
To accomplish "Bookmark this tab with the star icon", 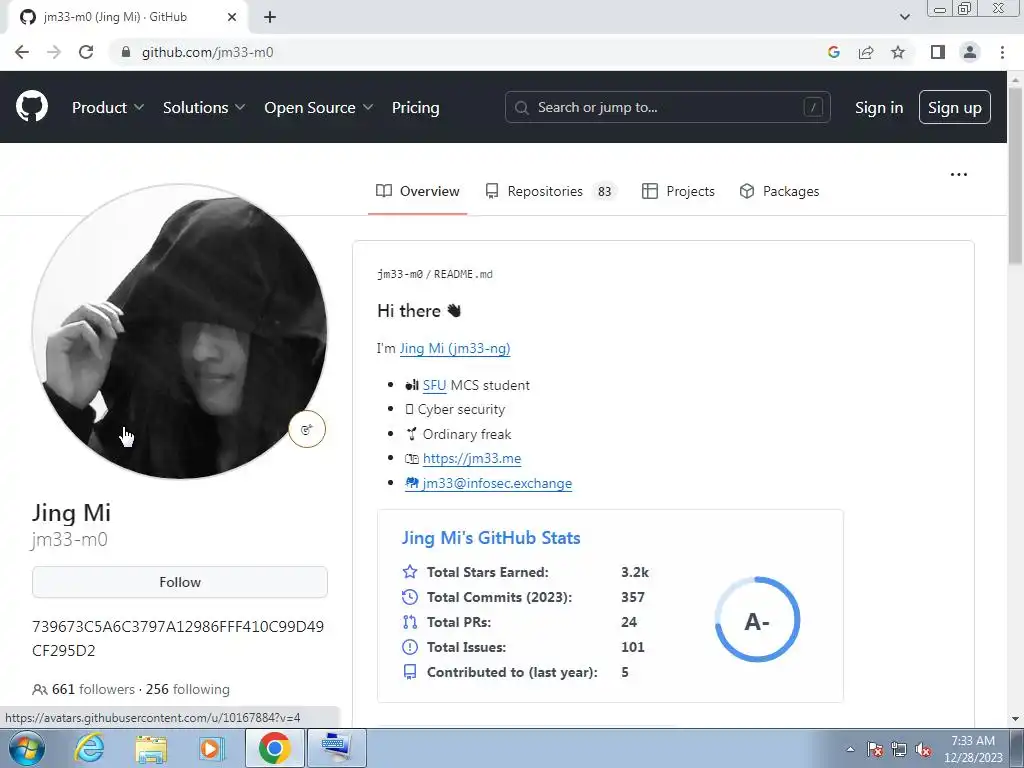I will [898, 52].
